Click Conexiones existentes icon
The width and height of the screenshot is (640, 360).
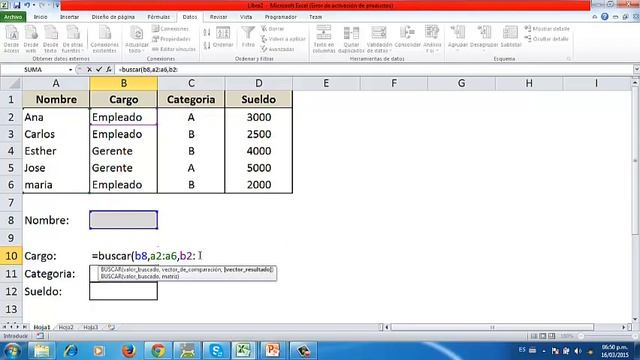[x=104, y=39]
